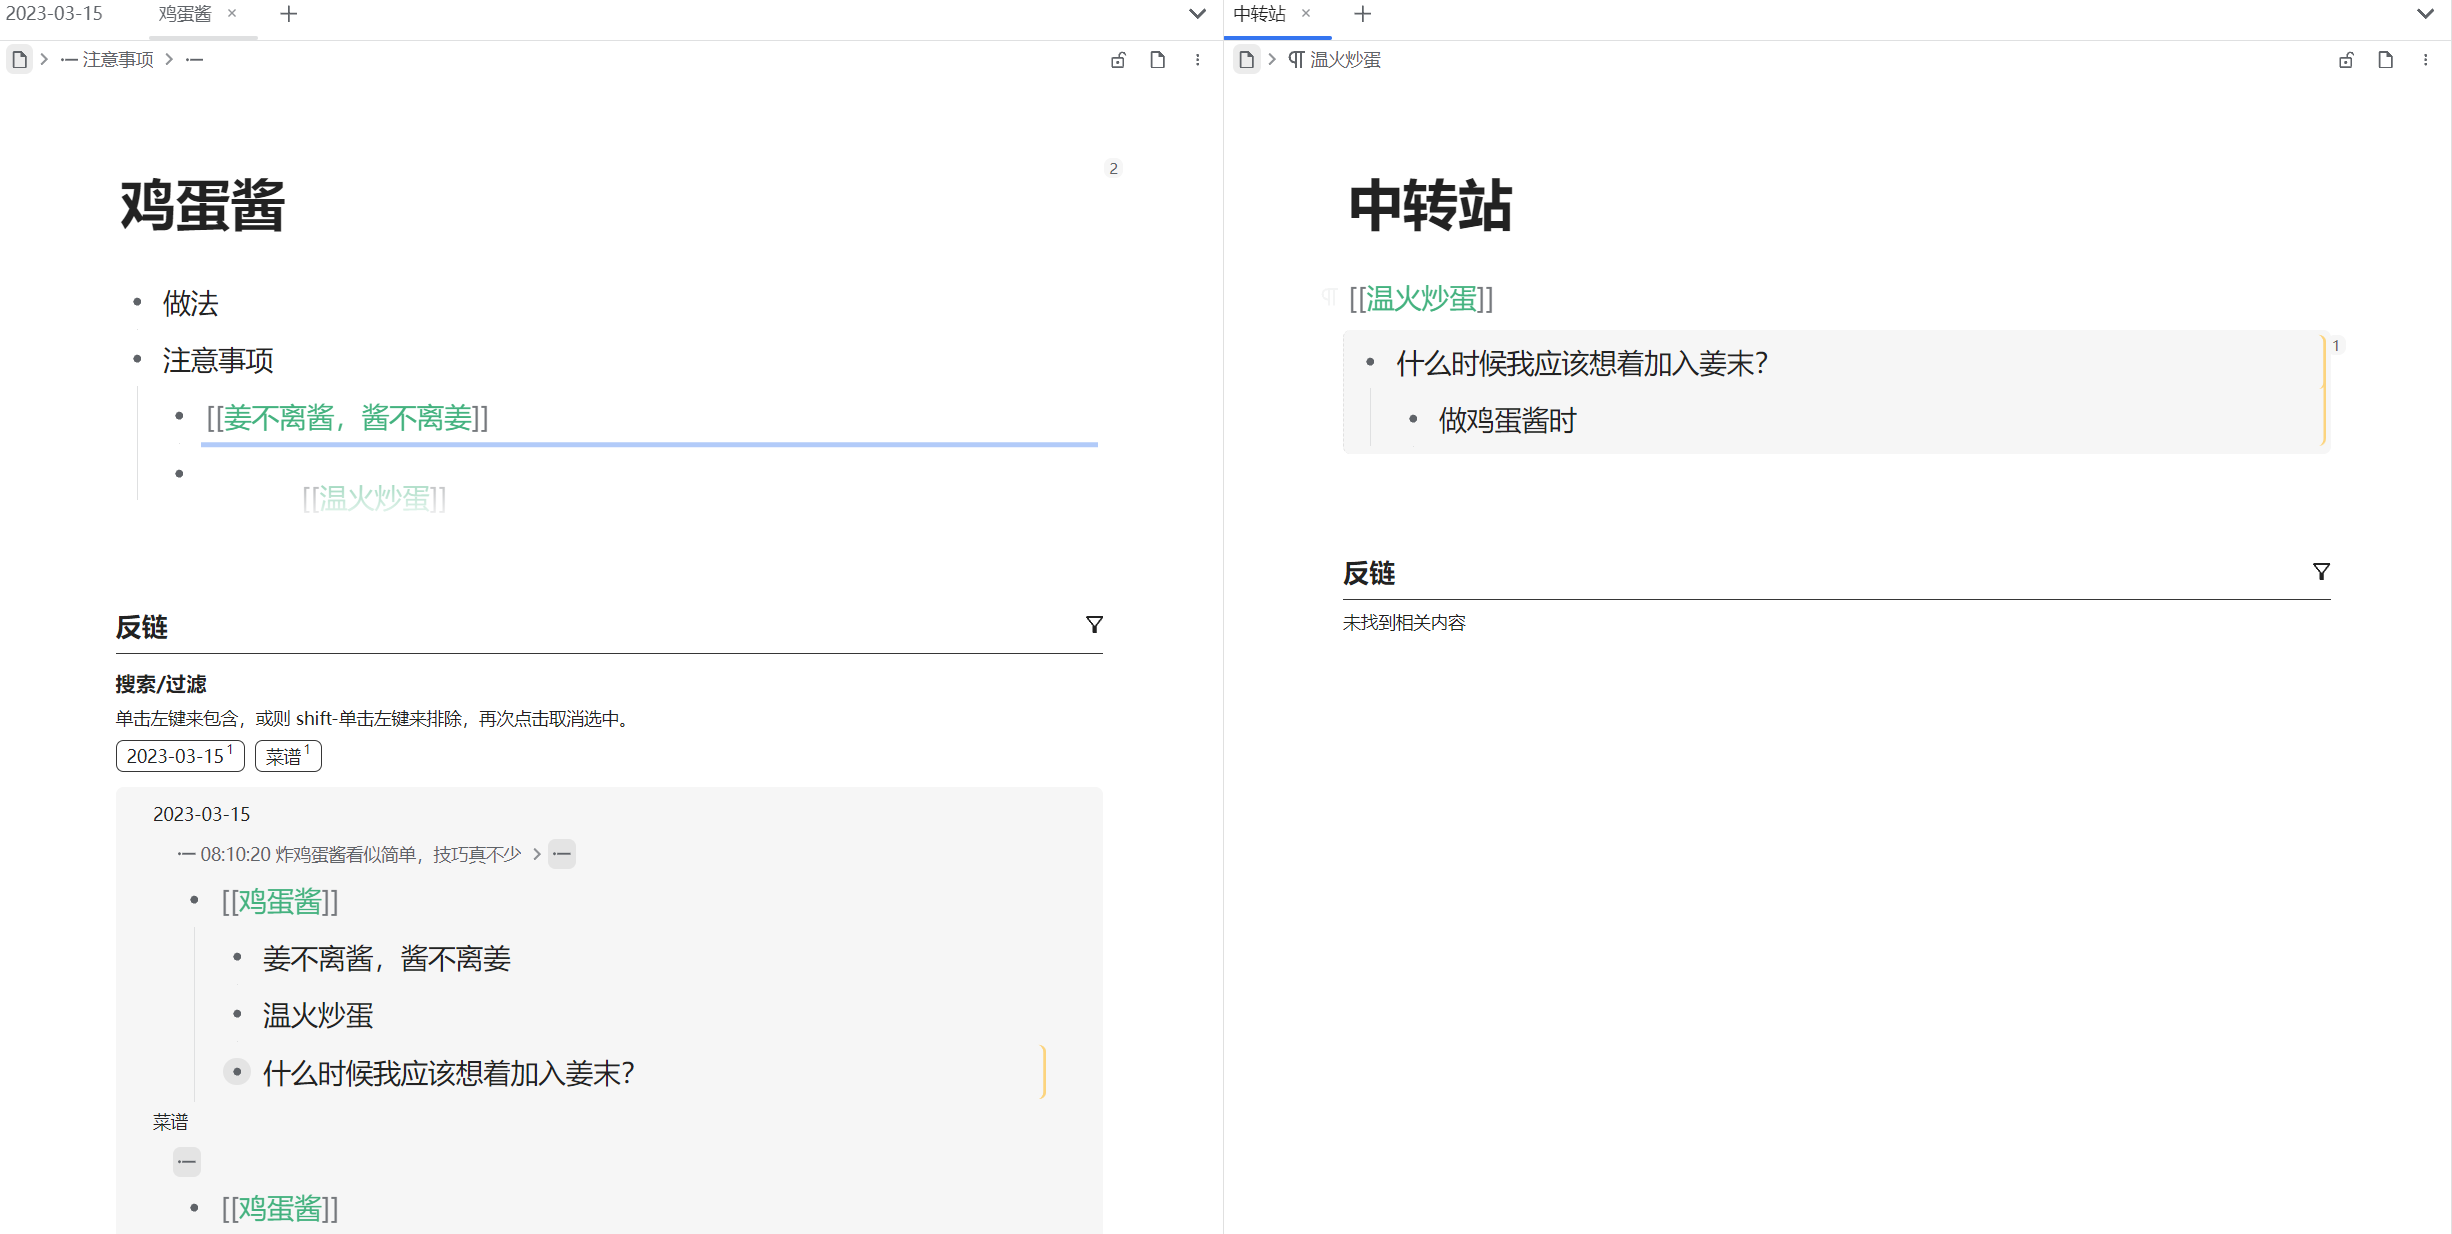
Task: Click the lock icon in right pane
Action: 2346,60
